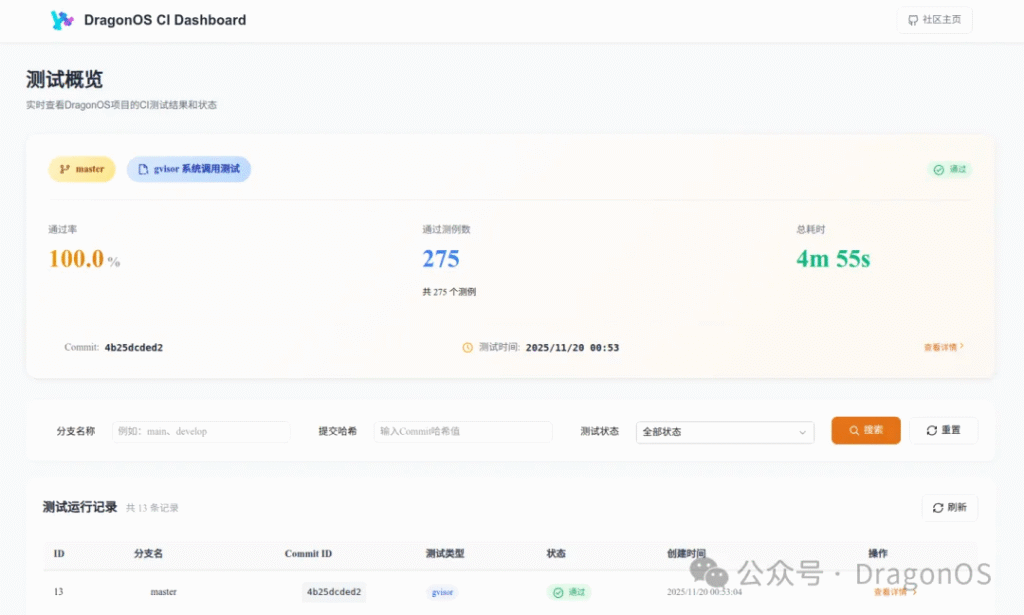Click the 分支名称 branch name input field

click(x=201, y=431)
